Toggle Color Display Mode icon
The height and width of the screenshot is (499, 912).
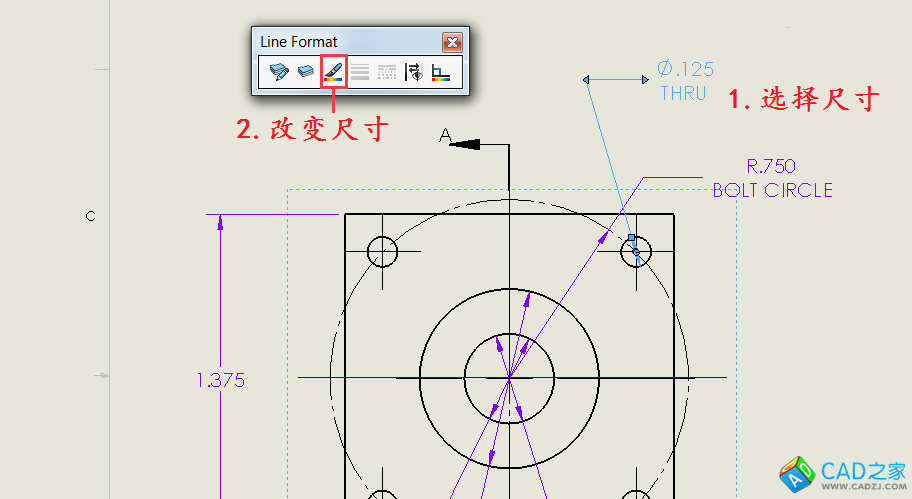point(441,72)
